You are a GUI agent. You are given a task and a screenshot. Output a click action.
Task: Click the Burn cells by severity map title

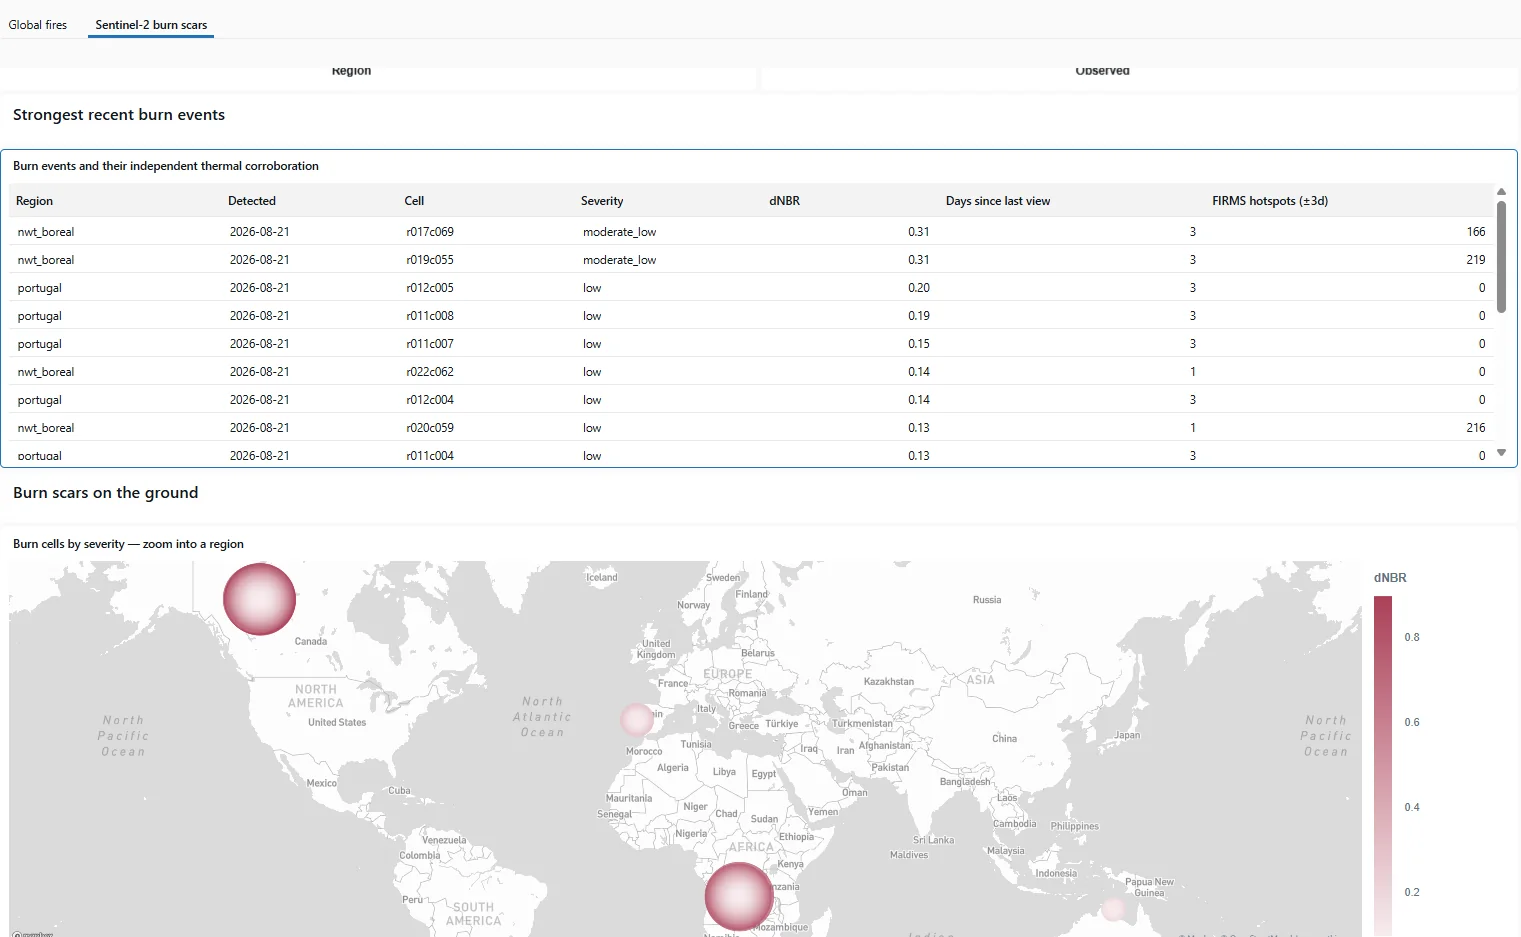pos(128,544)
